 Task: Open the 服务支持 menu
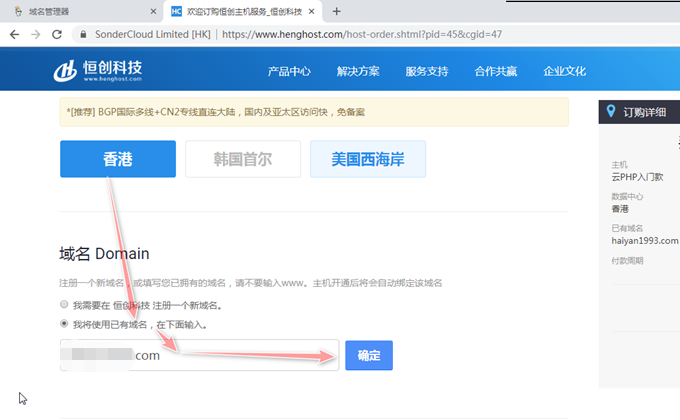click(x=427, y=71)
